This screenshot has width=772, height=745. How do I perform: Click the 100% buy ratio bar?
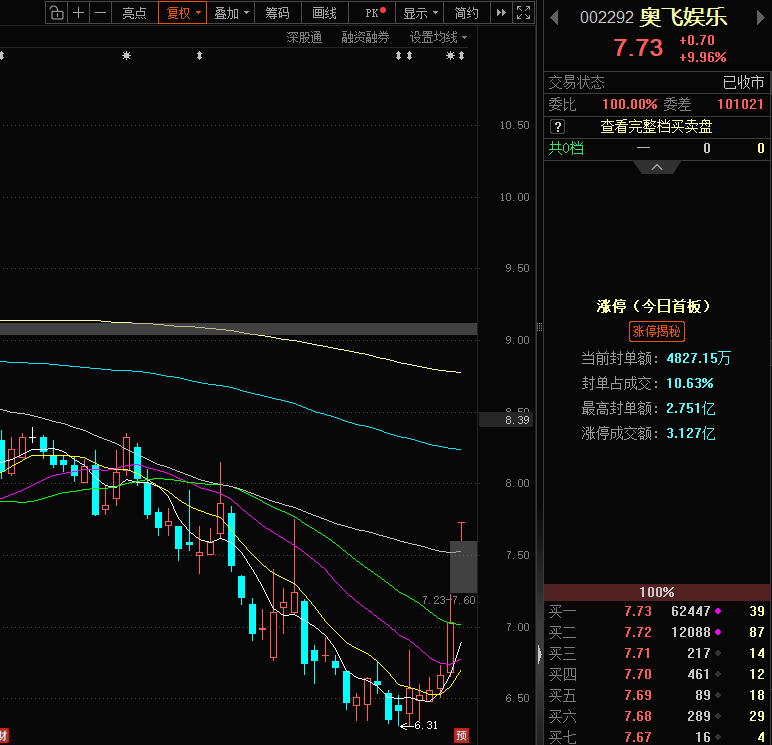pyautogui.click(x=657, y=592)
